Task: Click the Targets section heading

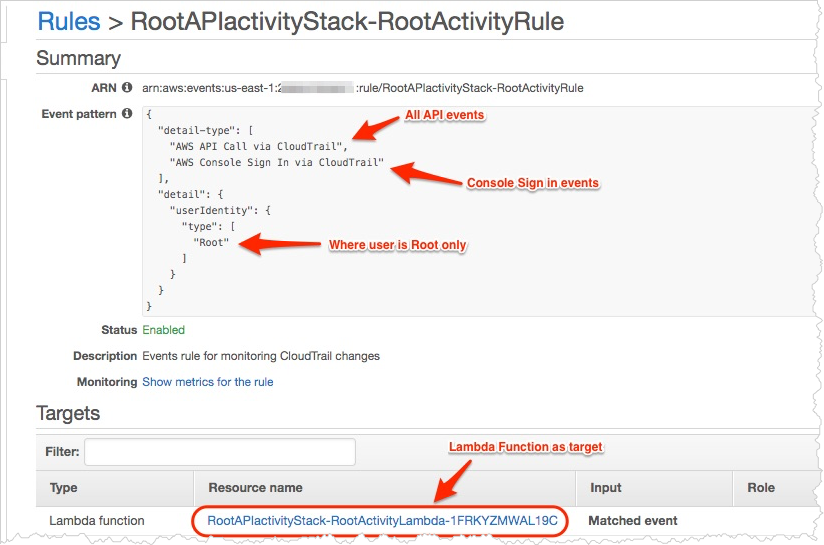Action: [68, 413]
